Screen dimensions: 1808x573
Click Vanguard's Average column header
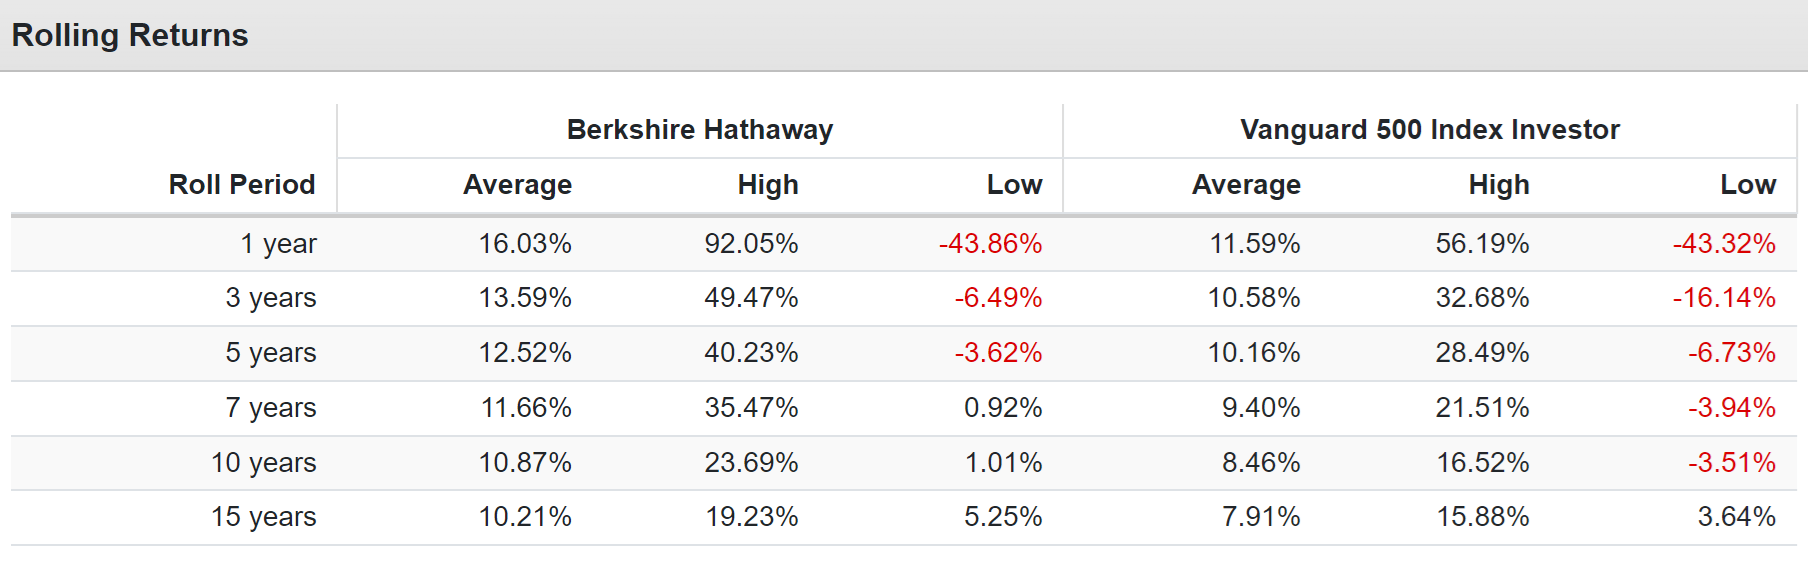(1246, 185)
